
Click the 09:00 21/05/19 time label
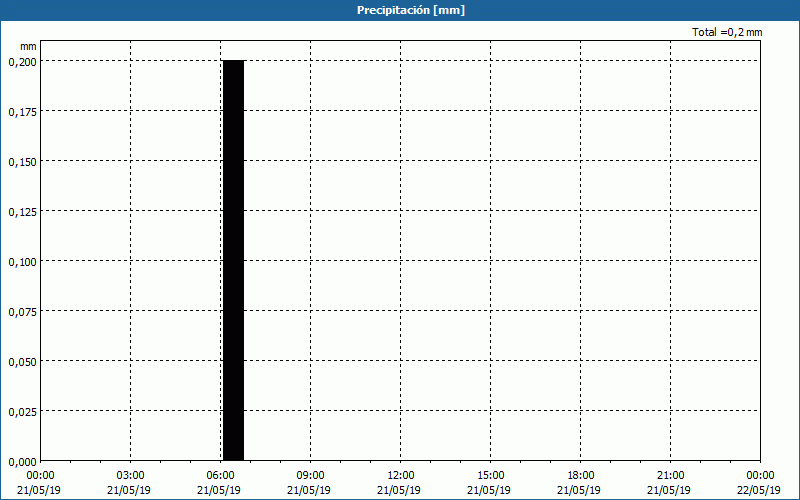coord(309,483)
